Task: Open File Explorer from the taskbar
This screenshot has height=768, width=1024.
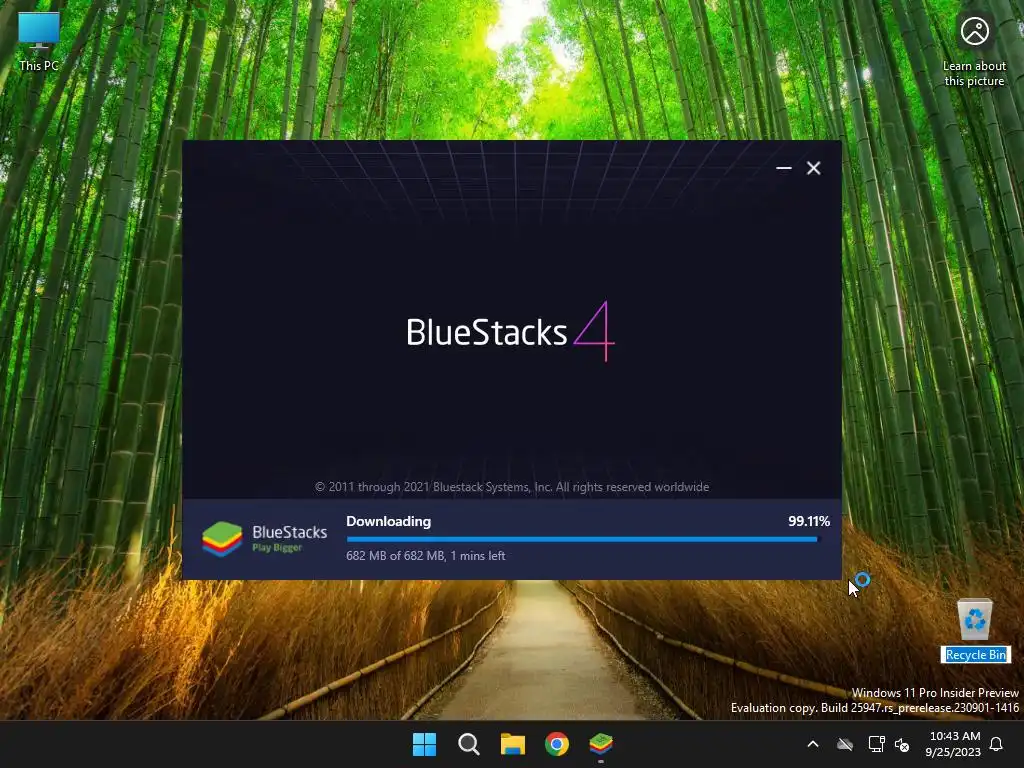Action: [x=513, y=744]
